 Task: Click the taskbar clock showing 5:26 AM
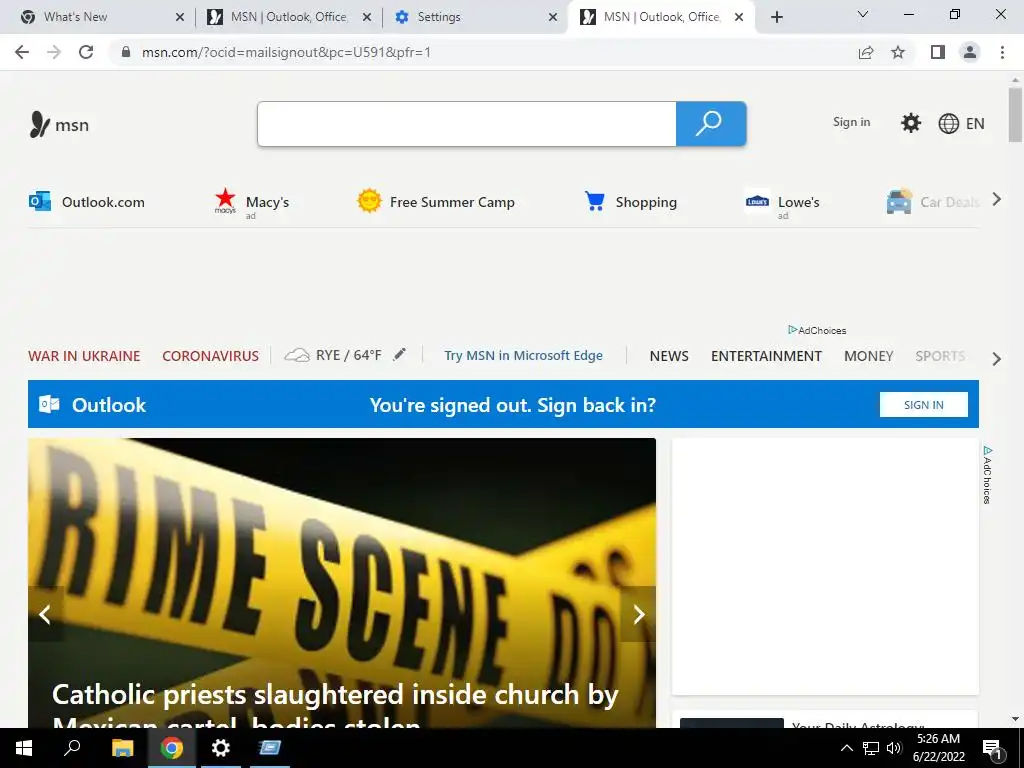pyautogui.click(x=938, y=748)
